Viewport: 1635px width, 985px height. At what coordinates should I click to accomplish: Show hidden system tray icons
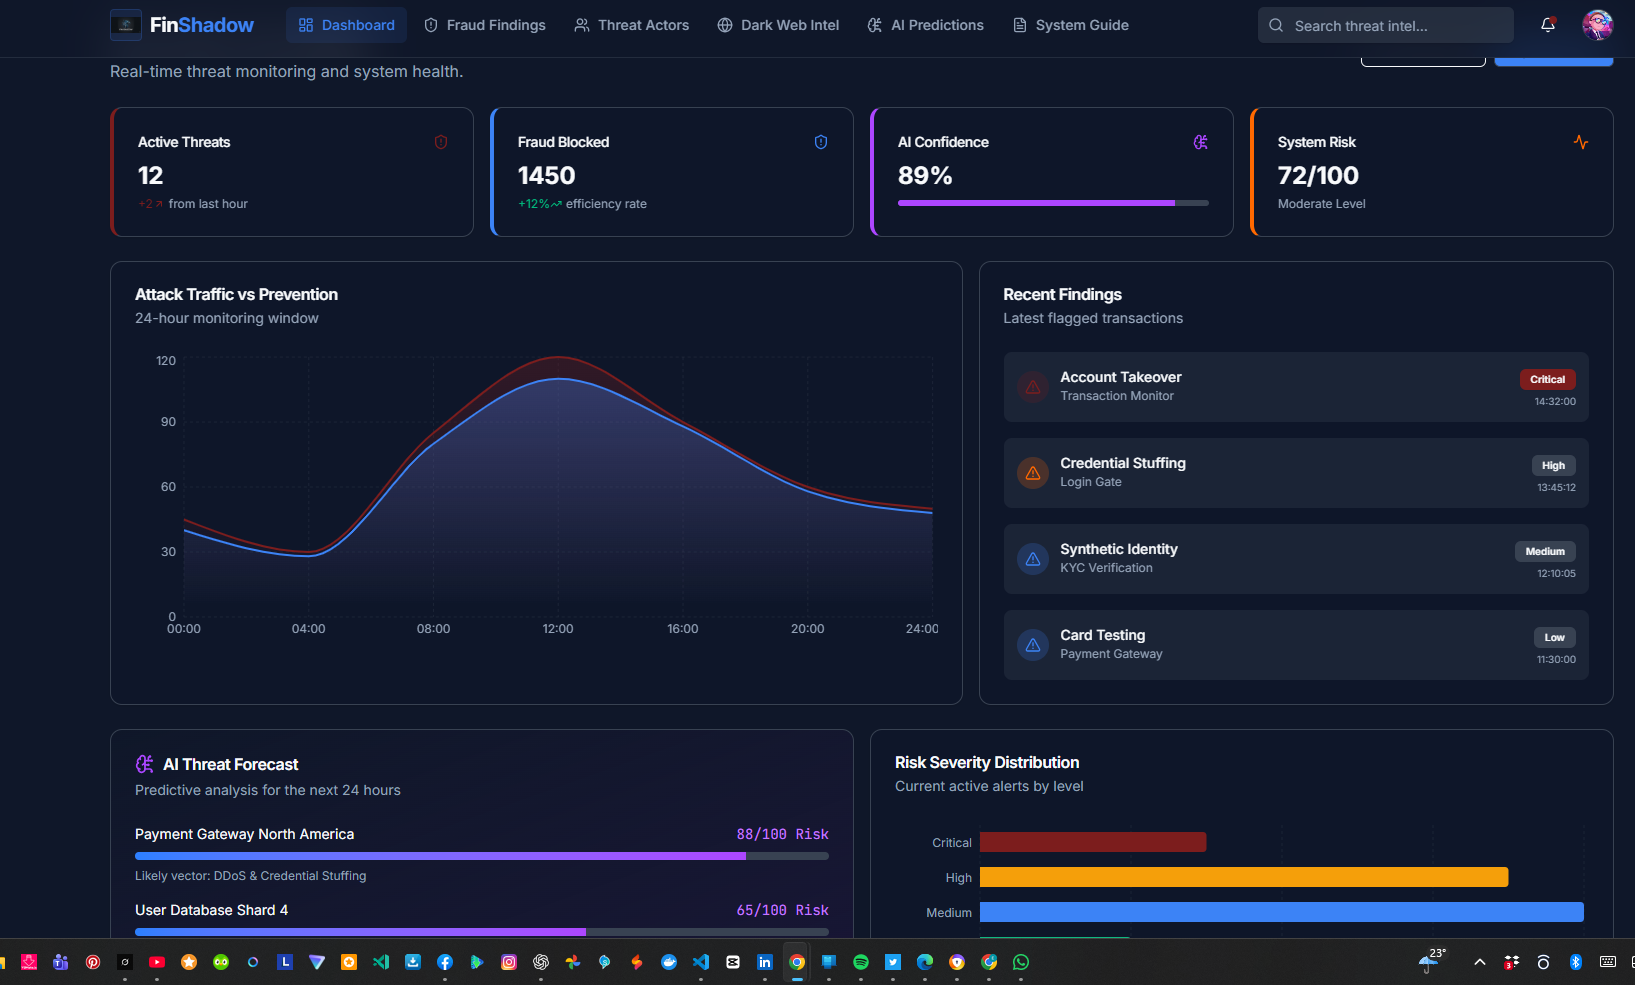[1480, 962]
